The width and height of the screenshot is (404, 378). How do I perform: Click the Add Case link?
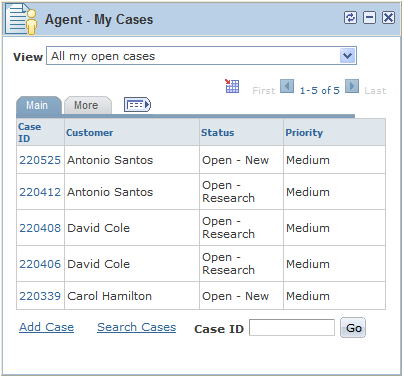(46, 327)
